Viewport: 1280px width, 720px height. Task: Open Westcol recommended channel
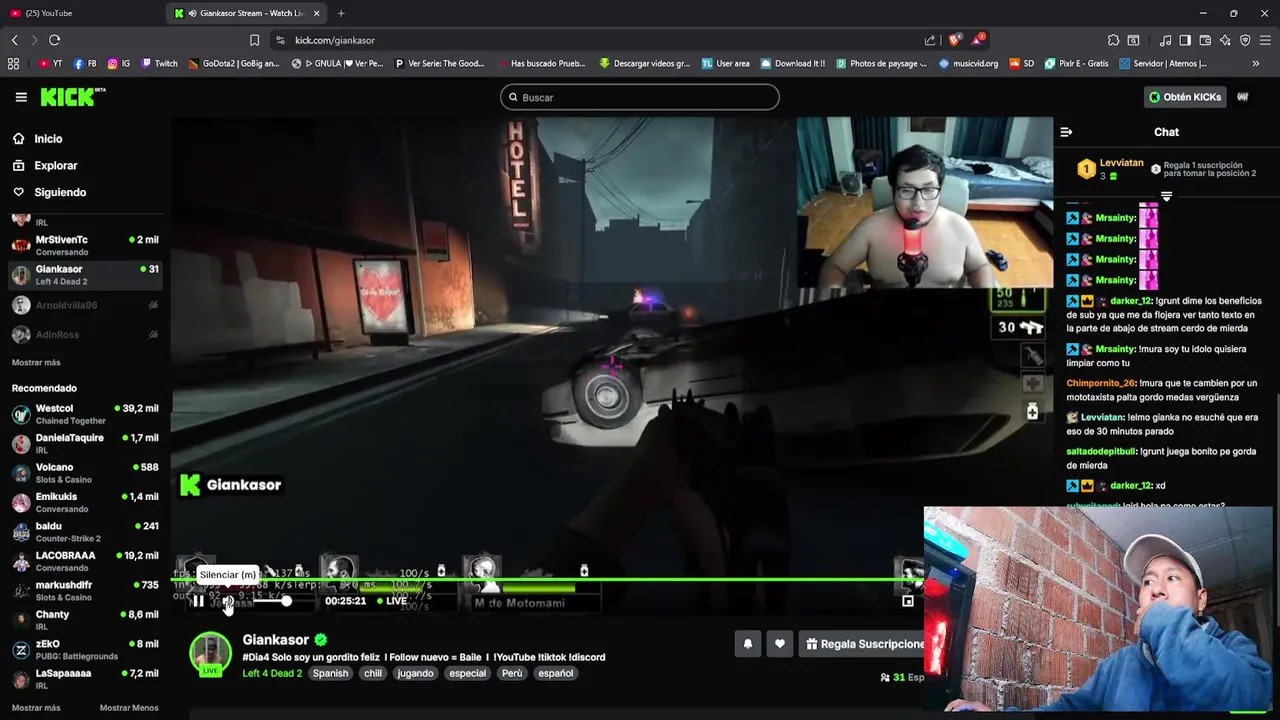coord(85,414)
